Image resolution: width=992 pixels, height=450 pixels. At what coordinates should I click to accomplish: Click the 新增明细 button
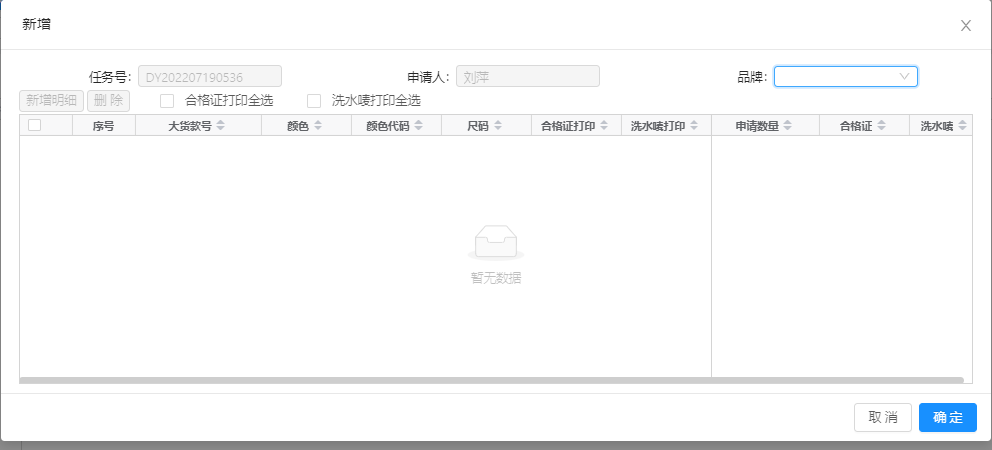[52, 101]
